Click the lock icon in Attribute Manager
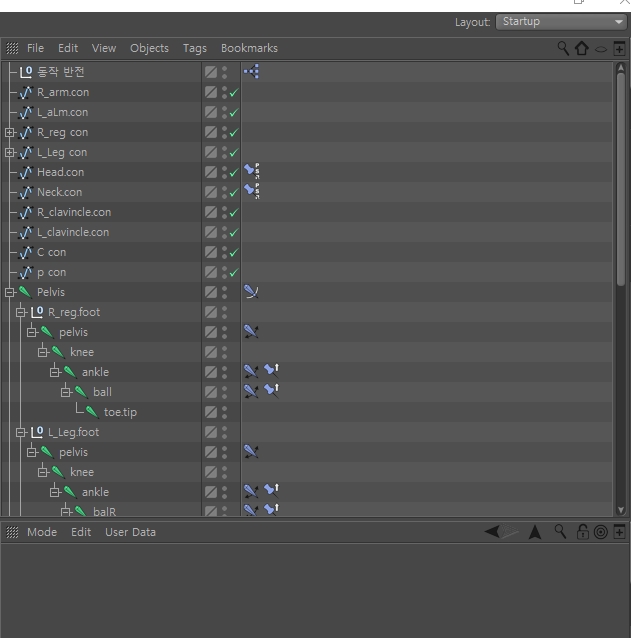 (x=583, y=531)
